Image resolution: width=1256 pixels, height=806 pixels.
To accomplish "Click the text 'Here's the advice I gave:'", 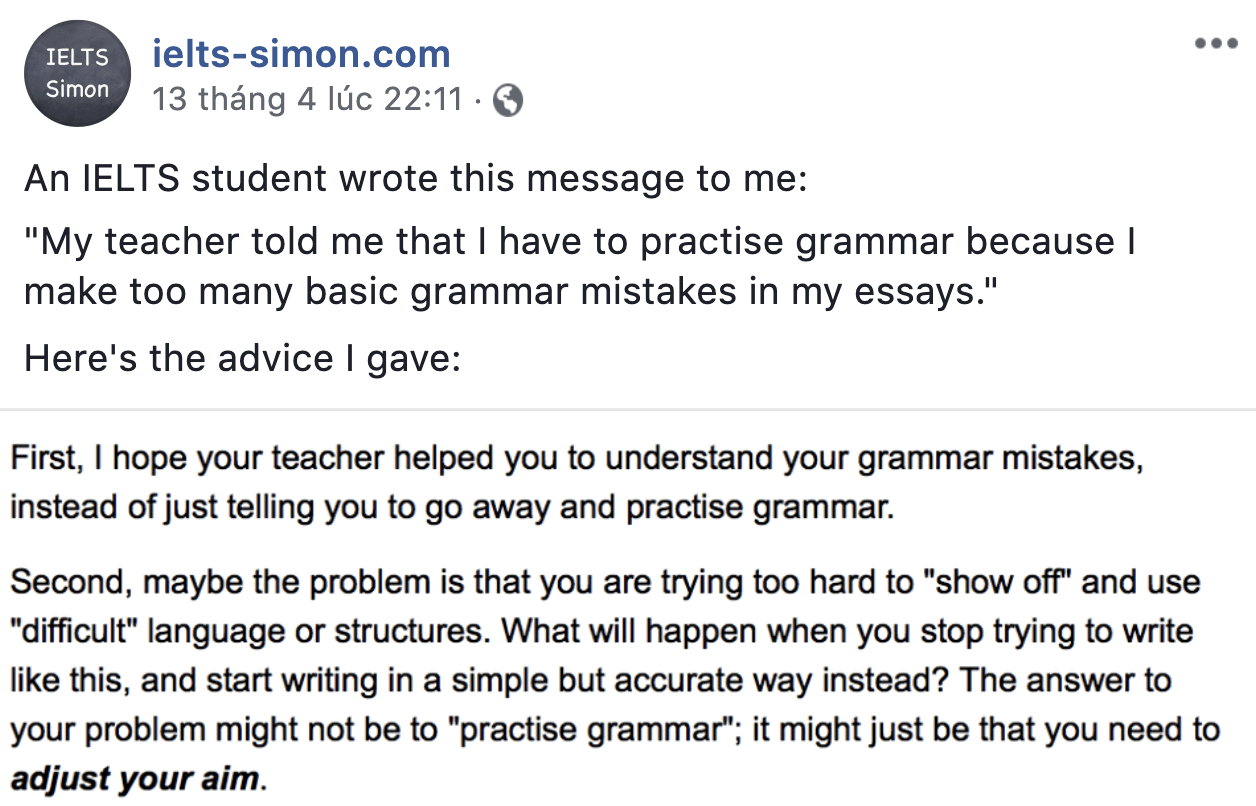I will 242,357.
